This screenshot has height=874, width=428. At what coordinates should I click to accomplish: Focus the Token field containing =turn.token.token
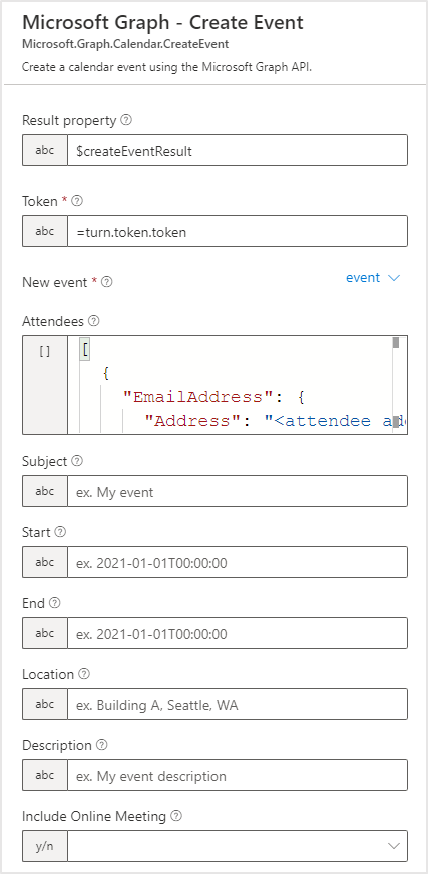coord(237,231)
